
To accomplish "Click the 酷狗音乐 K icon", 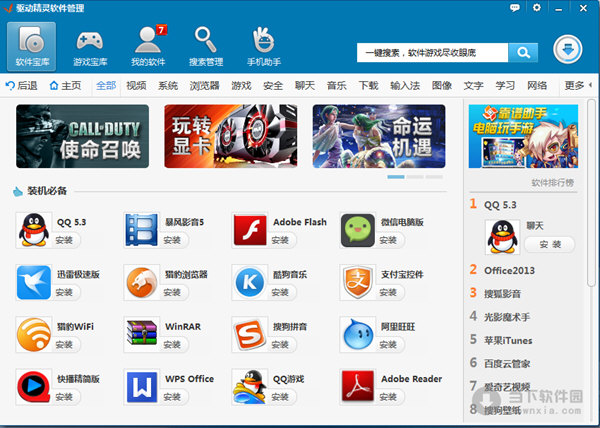I will tap(250, 282).
